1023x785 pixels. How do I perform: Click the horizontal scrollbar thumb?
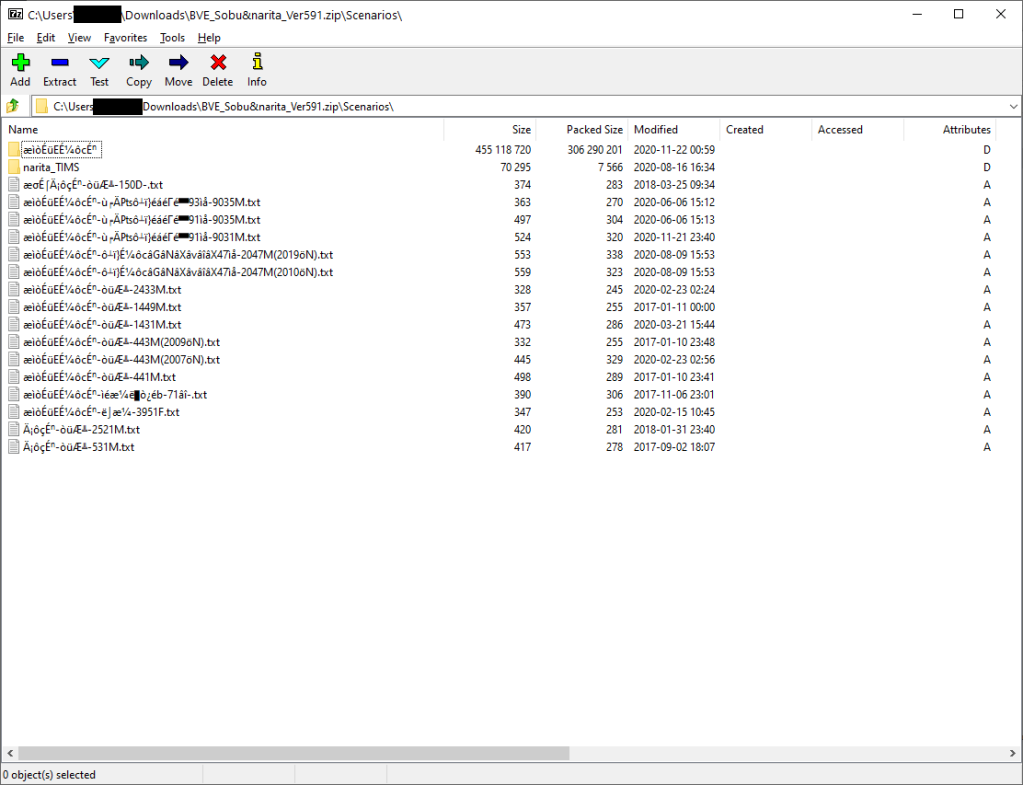293,753
